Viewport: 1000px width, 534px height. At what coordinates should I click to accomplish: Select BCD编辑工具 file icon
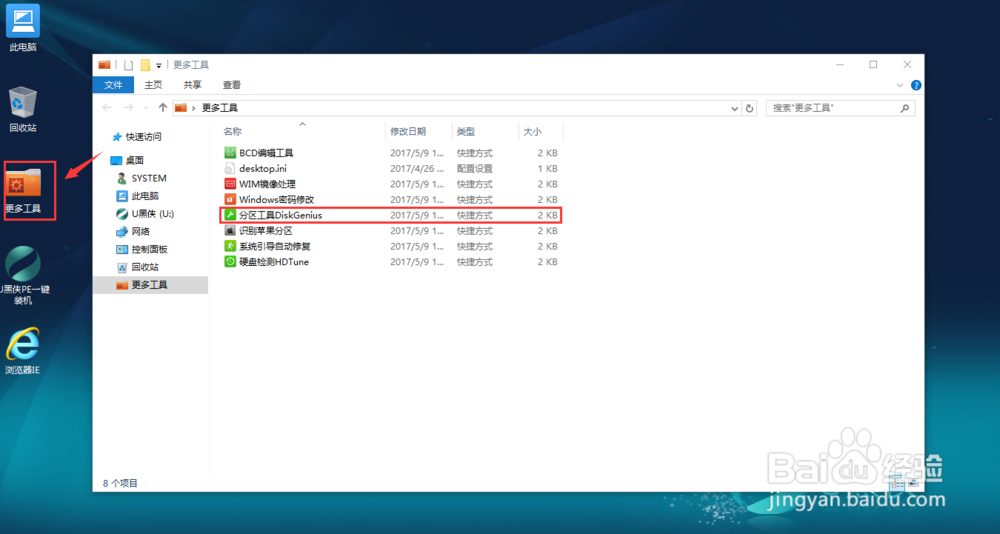230,153
